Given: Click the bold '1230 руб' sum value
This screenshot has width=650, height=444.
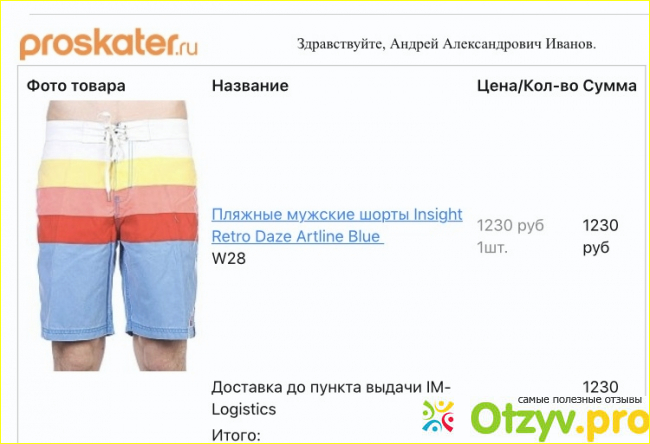Looking at the screenshot, I should point(600,236).
